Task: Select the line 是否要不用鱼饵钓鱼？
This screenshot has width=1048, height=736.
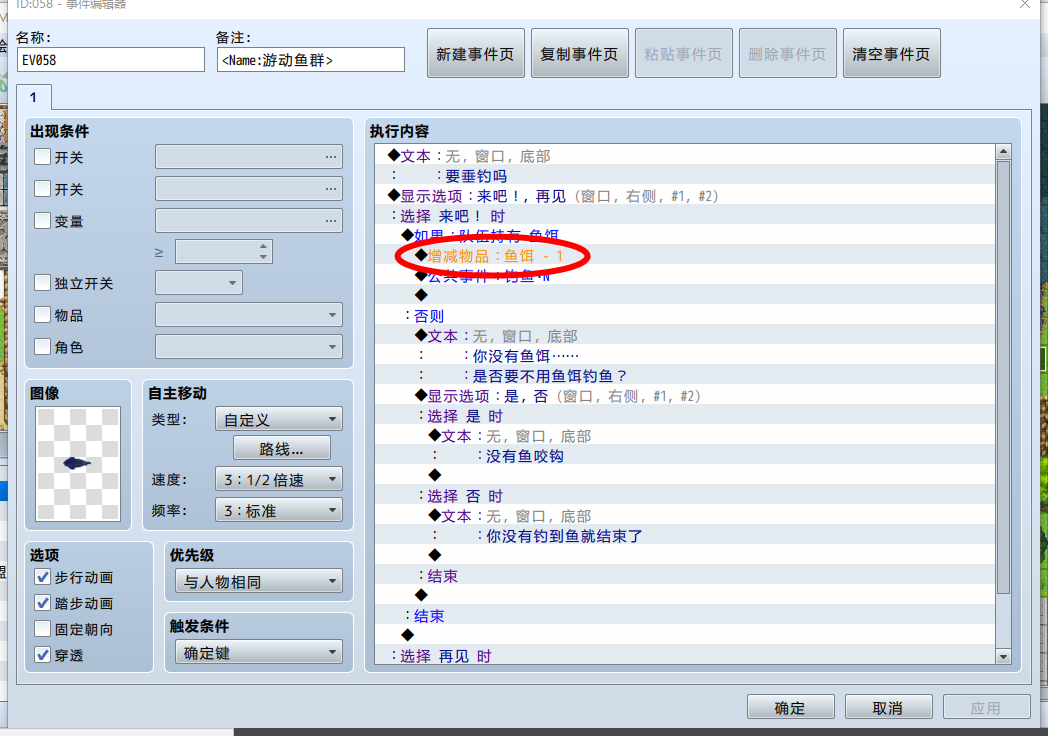Action: tap(685, 376)
